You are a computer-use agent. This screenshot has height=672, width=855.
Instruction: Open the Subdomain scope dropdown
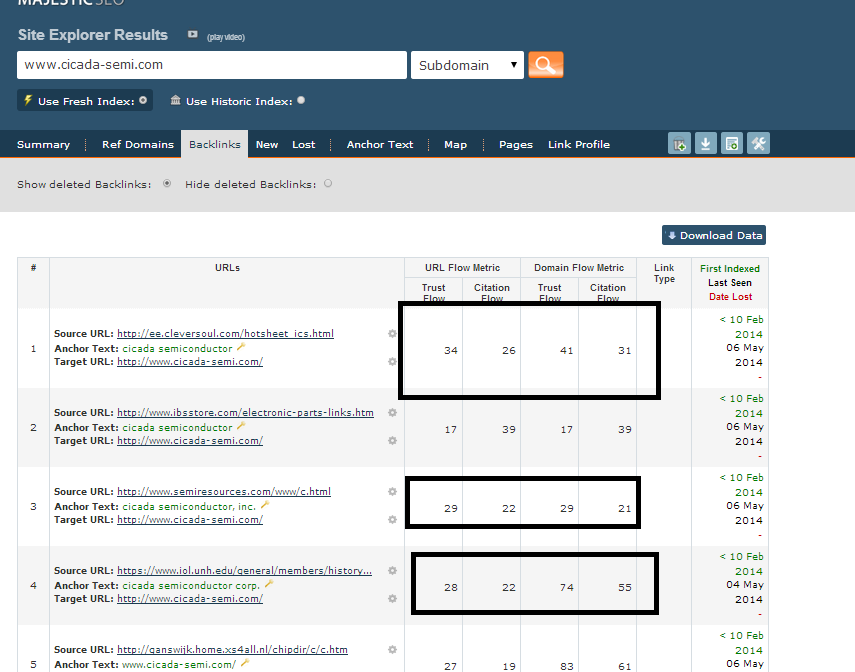[467, 65]
